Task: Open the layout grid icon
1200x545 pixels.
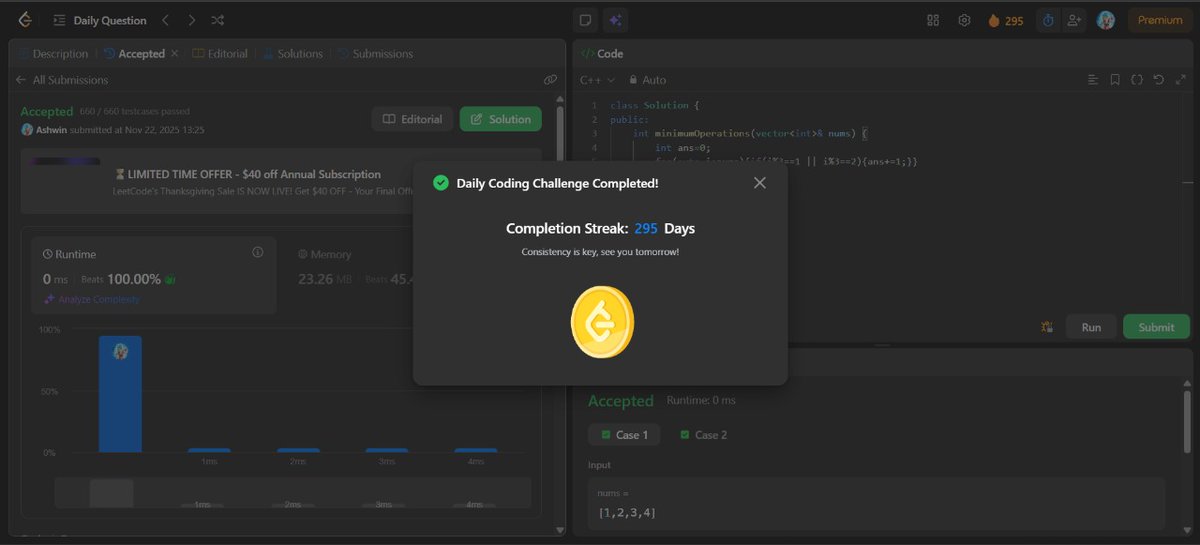Action: tap(933, 20)
